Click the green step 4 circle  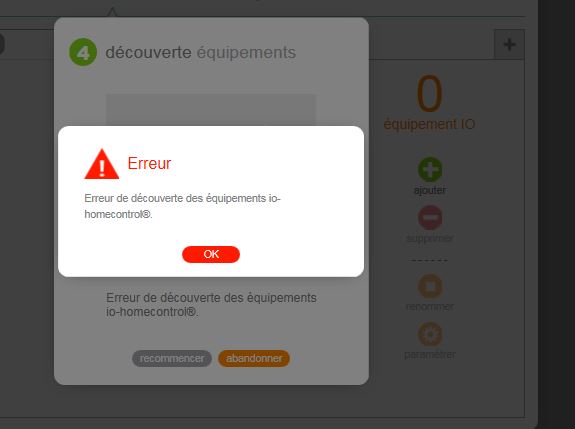click(83, 52)
